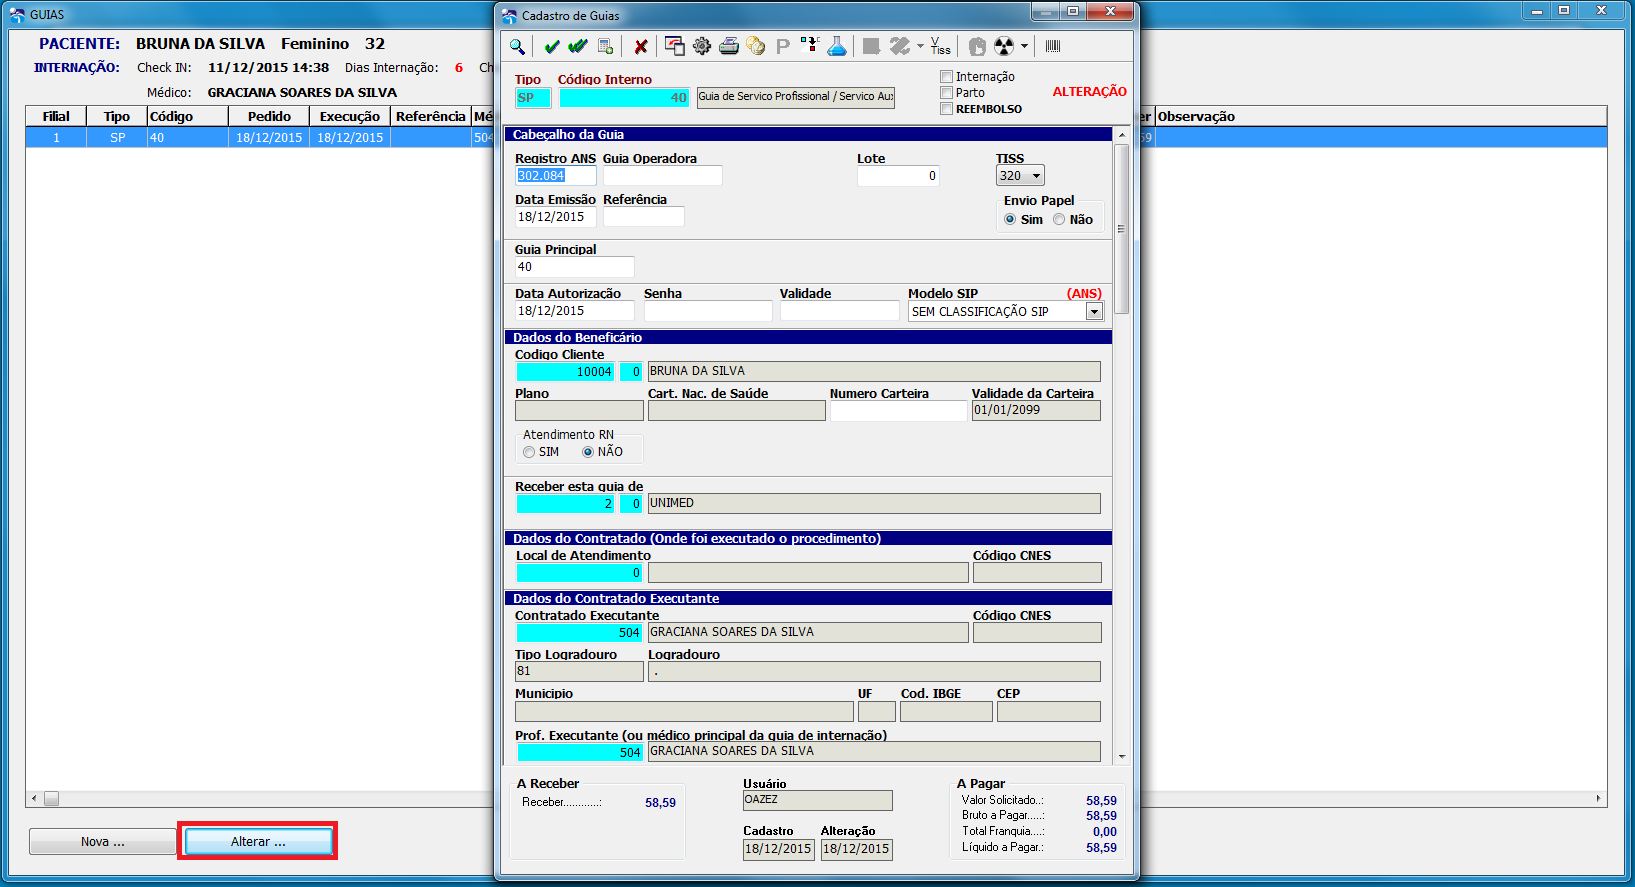Click the V Tiss validation icon

pyautogui.click(x=941, y=46)
